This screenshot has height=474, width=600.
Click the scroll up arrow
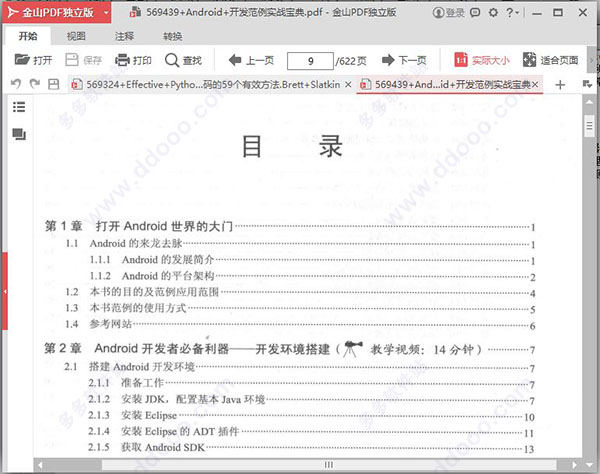(589, 102)
